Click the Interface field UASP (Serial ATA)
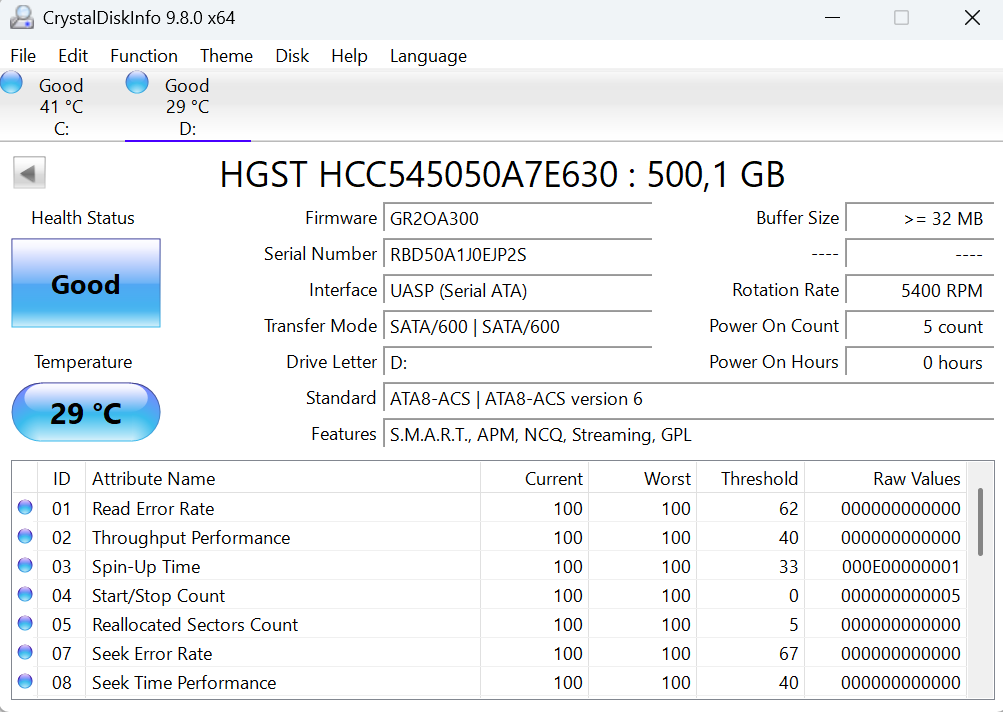The width and height of the screenshot is (1003, 712). [x=517, y=290]
